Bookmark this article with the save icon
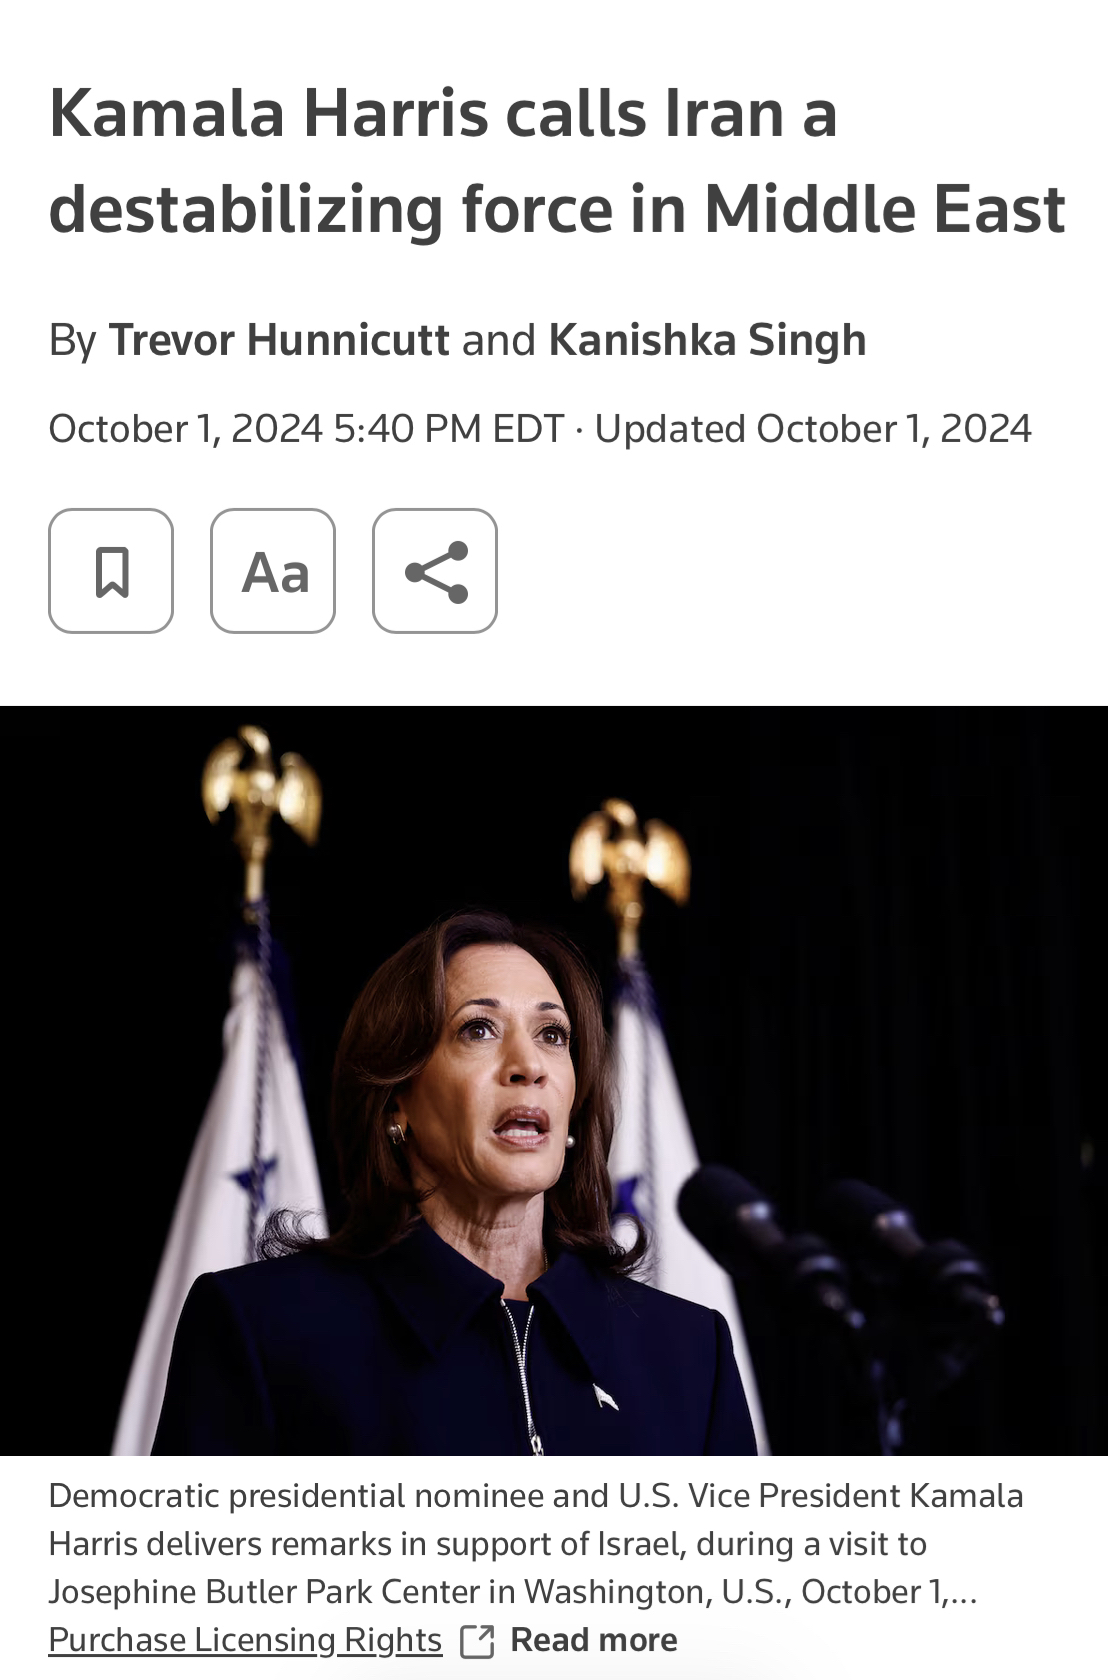Screen dimensions: 1108x1680 click(x=111, y=571)
